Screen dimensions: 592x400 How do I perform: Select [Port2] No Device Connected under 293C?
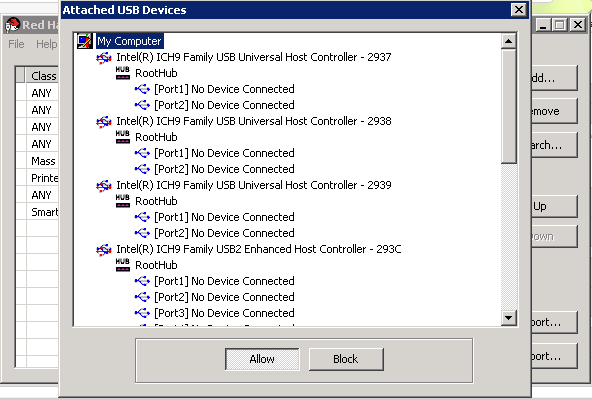pos(224,297)
